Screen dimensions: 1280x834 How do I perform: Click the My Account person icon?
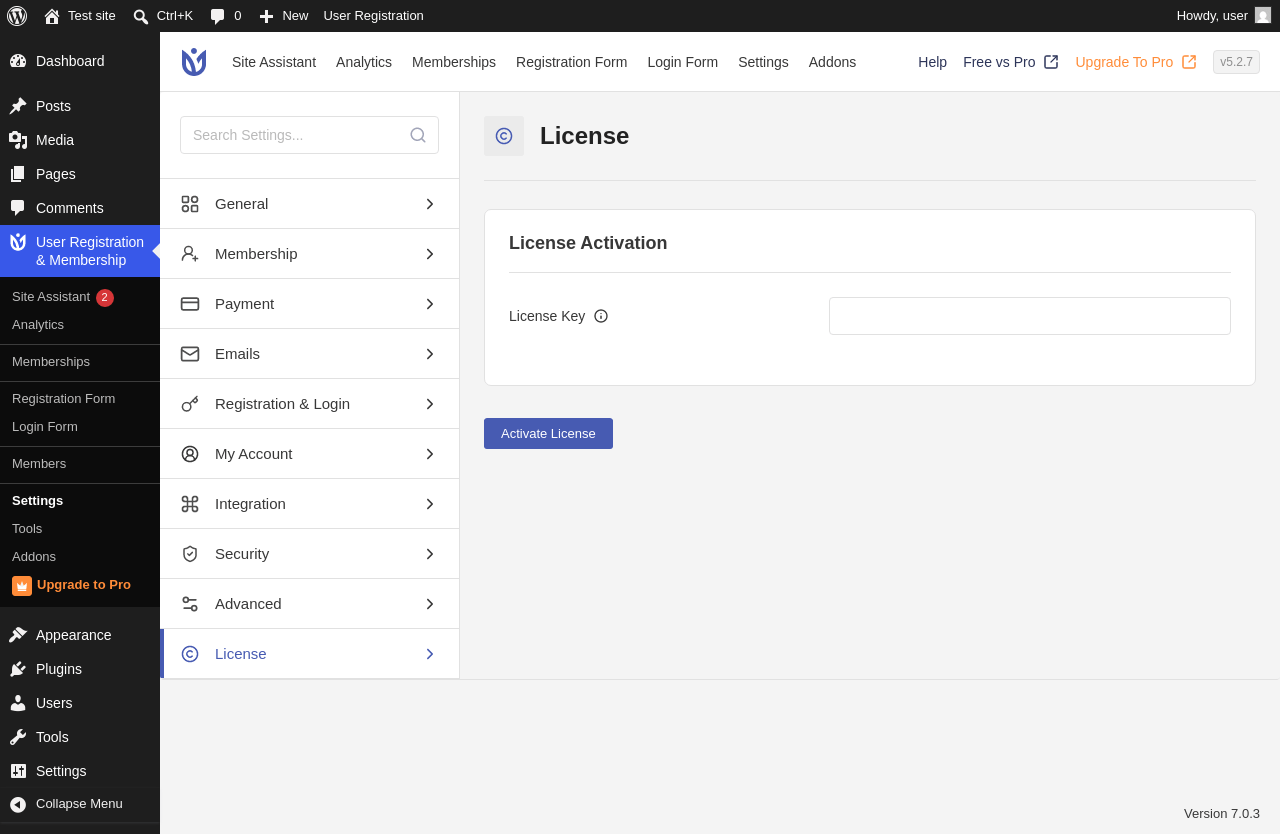[190, 454]
